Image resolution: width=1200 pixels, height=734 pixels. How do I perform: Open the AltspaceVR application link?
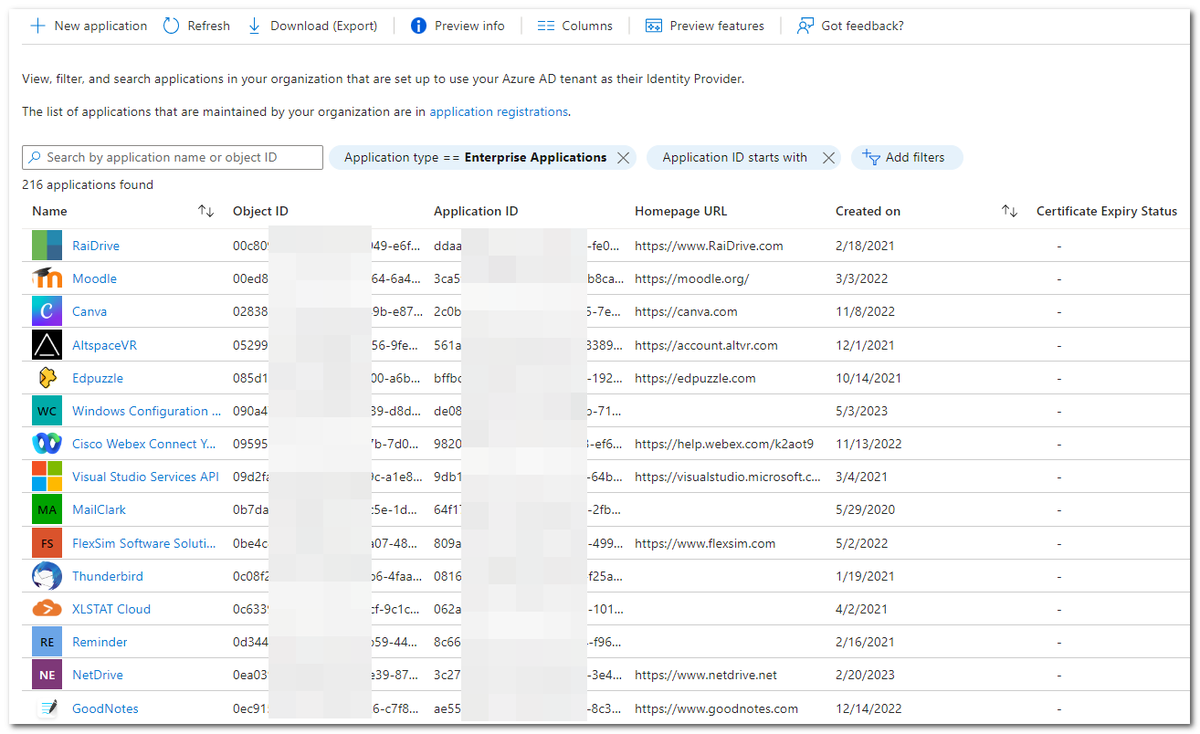[104, 345]
